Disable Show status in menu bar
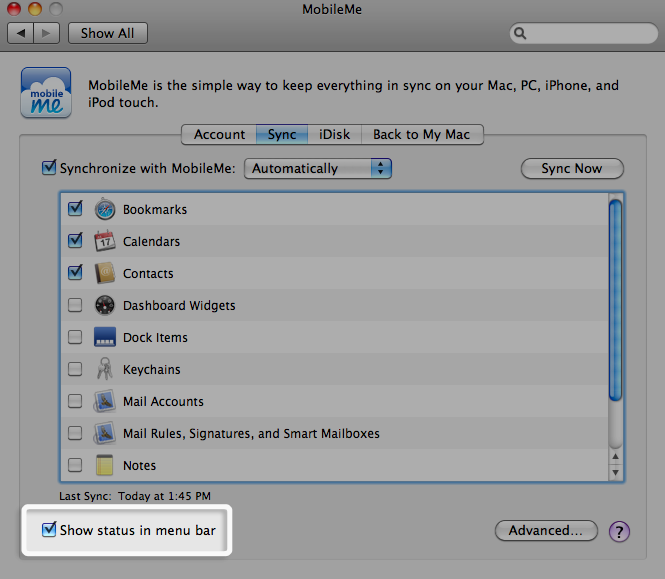The width and height of the screenshot is (665, 579). (x=49, y=530)
